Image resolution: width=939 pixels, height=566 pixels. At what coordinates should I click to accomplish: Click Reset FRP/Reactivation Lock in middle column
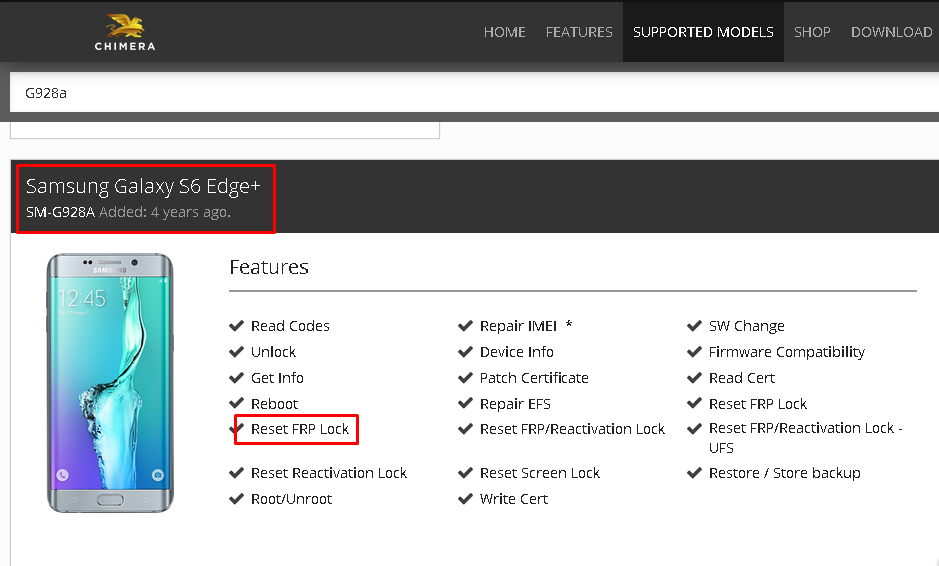(572, 429)
